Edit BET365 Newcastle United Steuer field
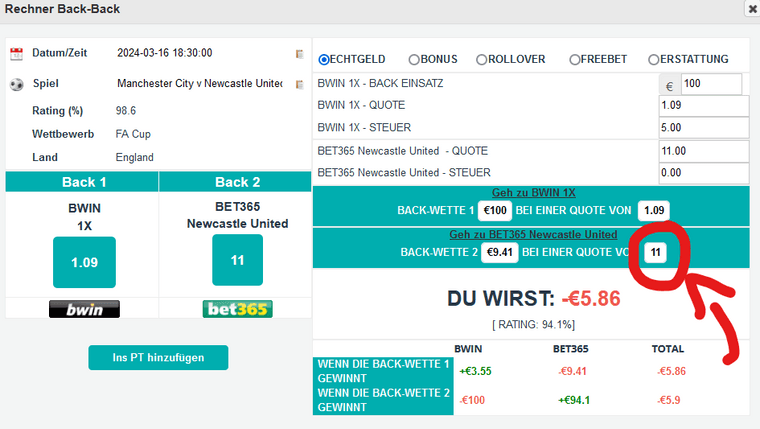The width and height of the screenshot is (760, 429). pyautogui.click(x=704, y=173)
